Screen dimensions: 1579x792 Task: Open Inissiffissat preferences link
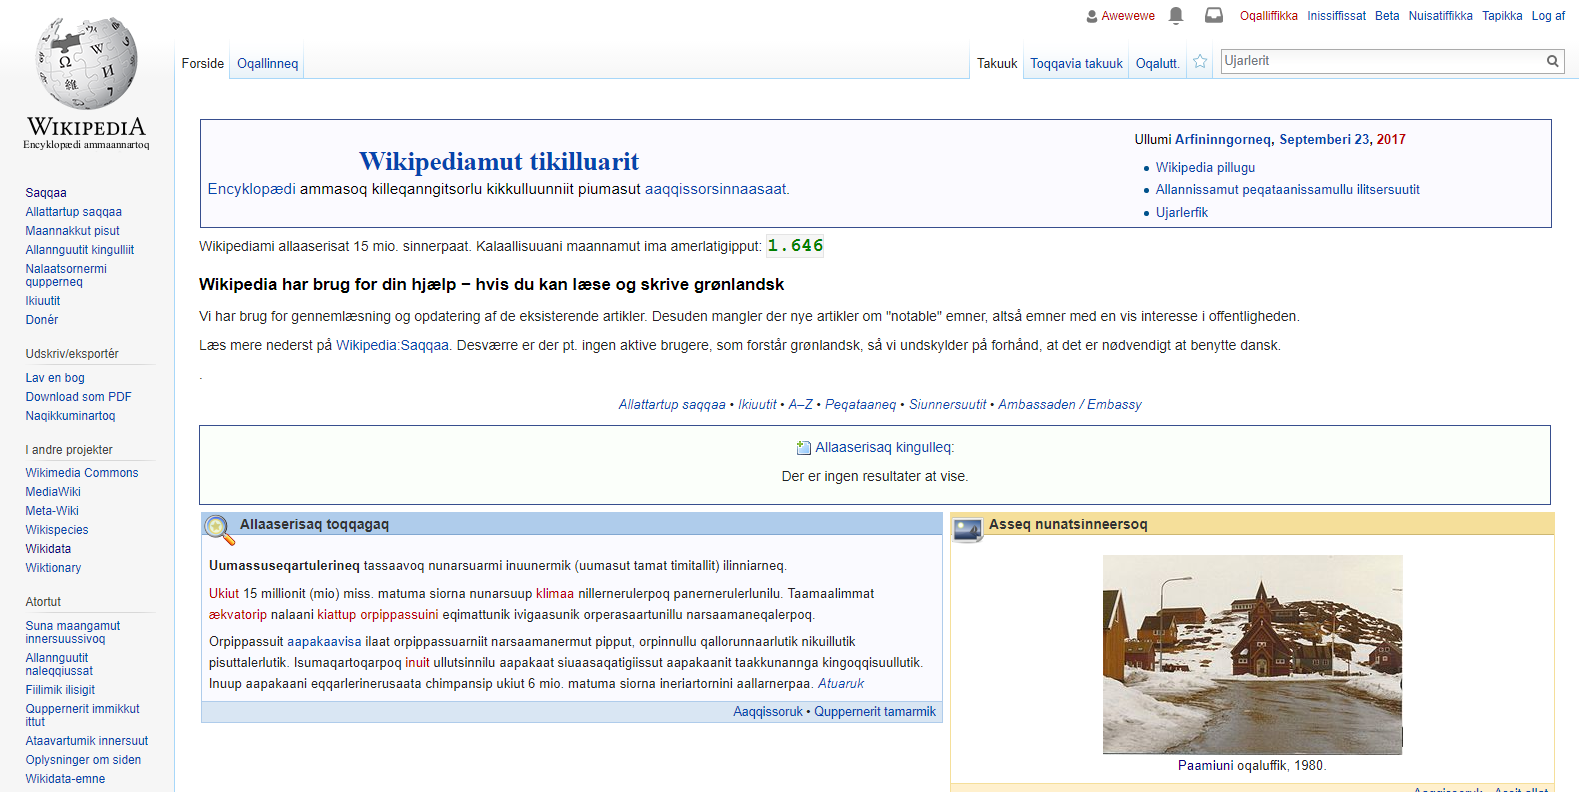click(1336, 16)
